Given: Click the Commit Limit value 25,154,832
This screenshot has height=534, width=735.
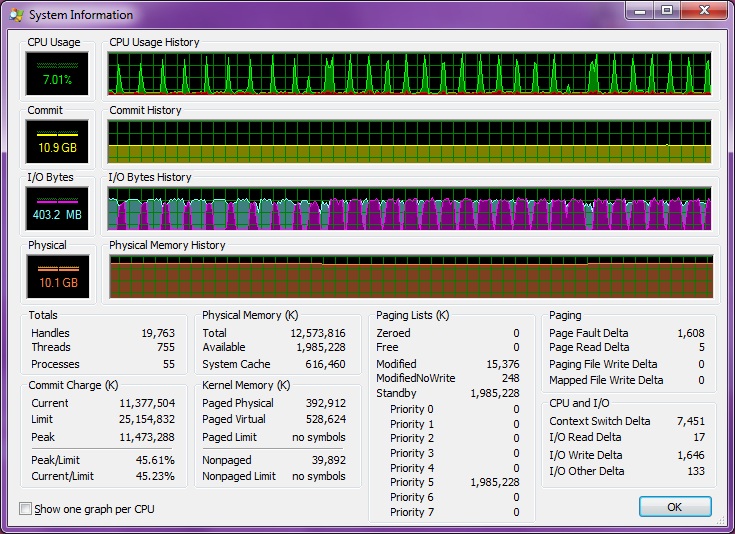Looking at the screenshot, I should point(147,419).
